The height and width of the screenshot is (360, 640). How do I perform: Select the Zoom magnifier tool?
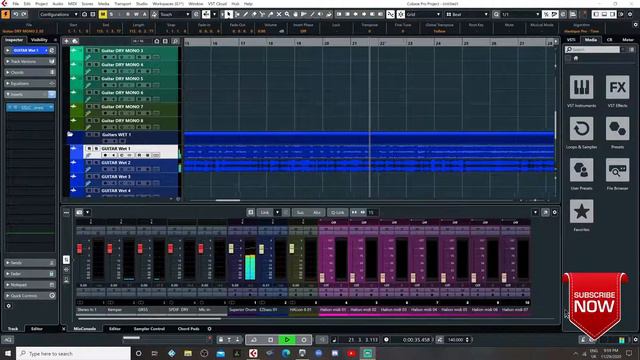(287, 14)
